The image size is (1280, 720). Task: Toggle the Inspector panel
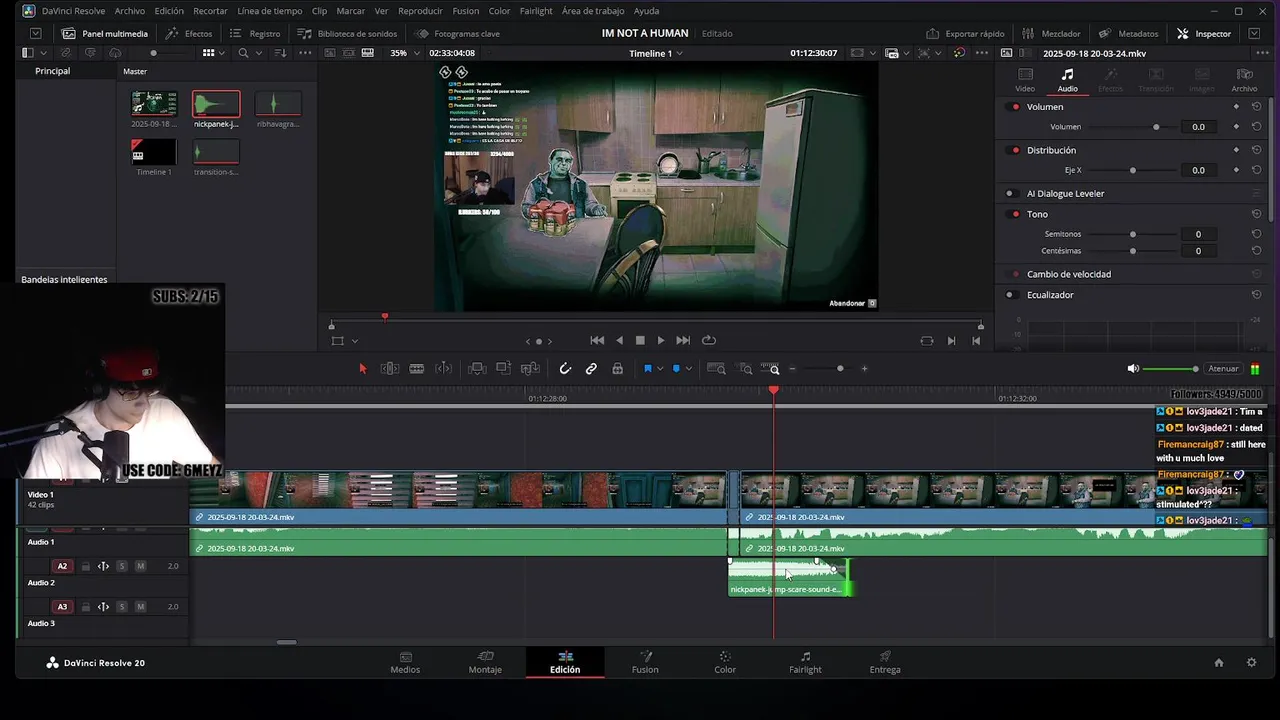[1204, 33]
